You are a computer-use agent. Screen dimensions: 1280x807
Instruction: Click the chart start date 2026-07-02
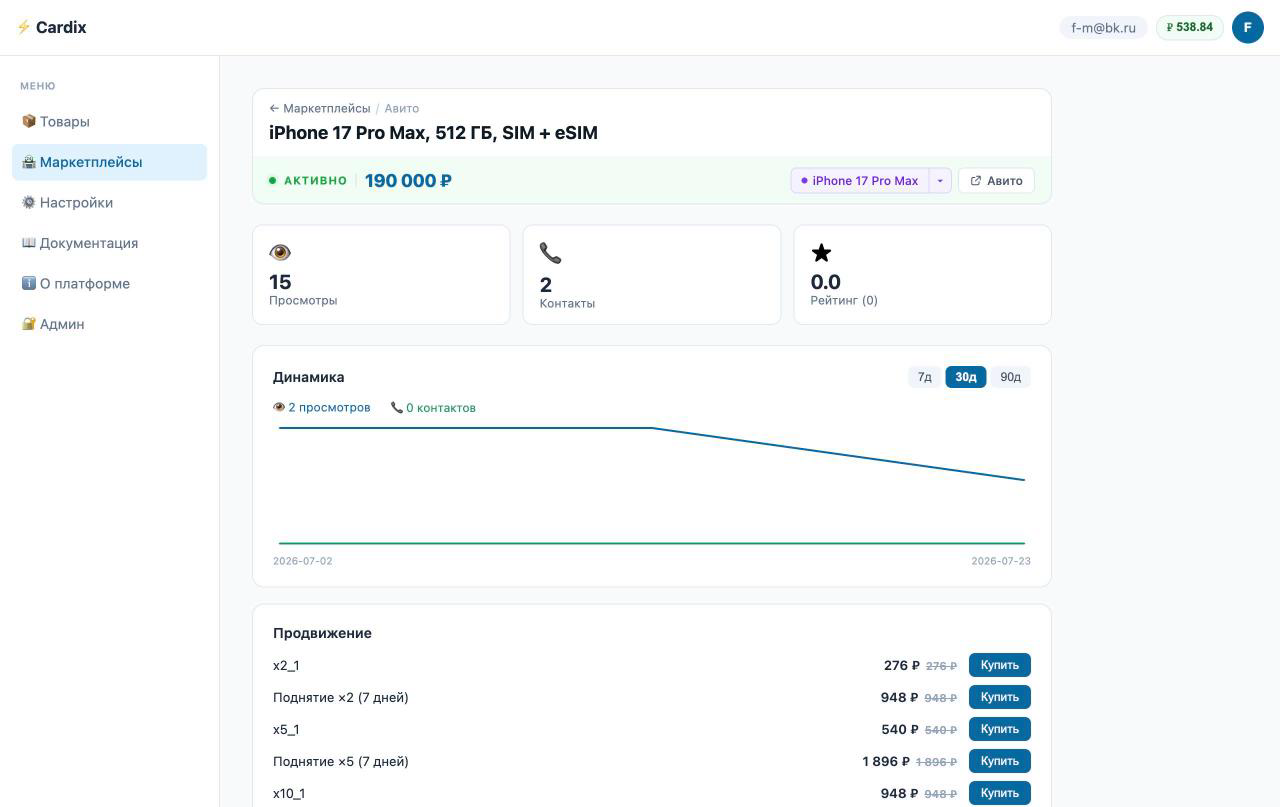tap(303, 561)
